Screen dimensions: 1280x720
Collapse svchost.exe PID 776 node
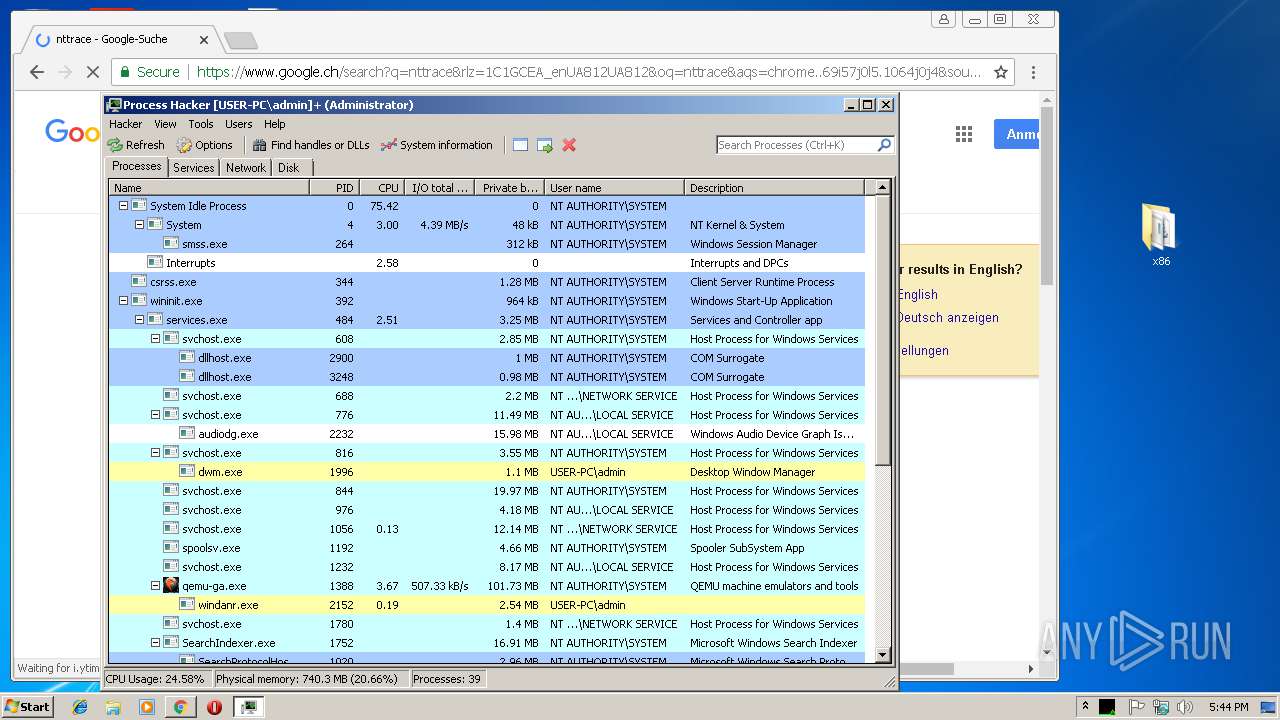156,415
